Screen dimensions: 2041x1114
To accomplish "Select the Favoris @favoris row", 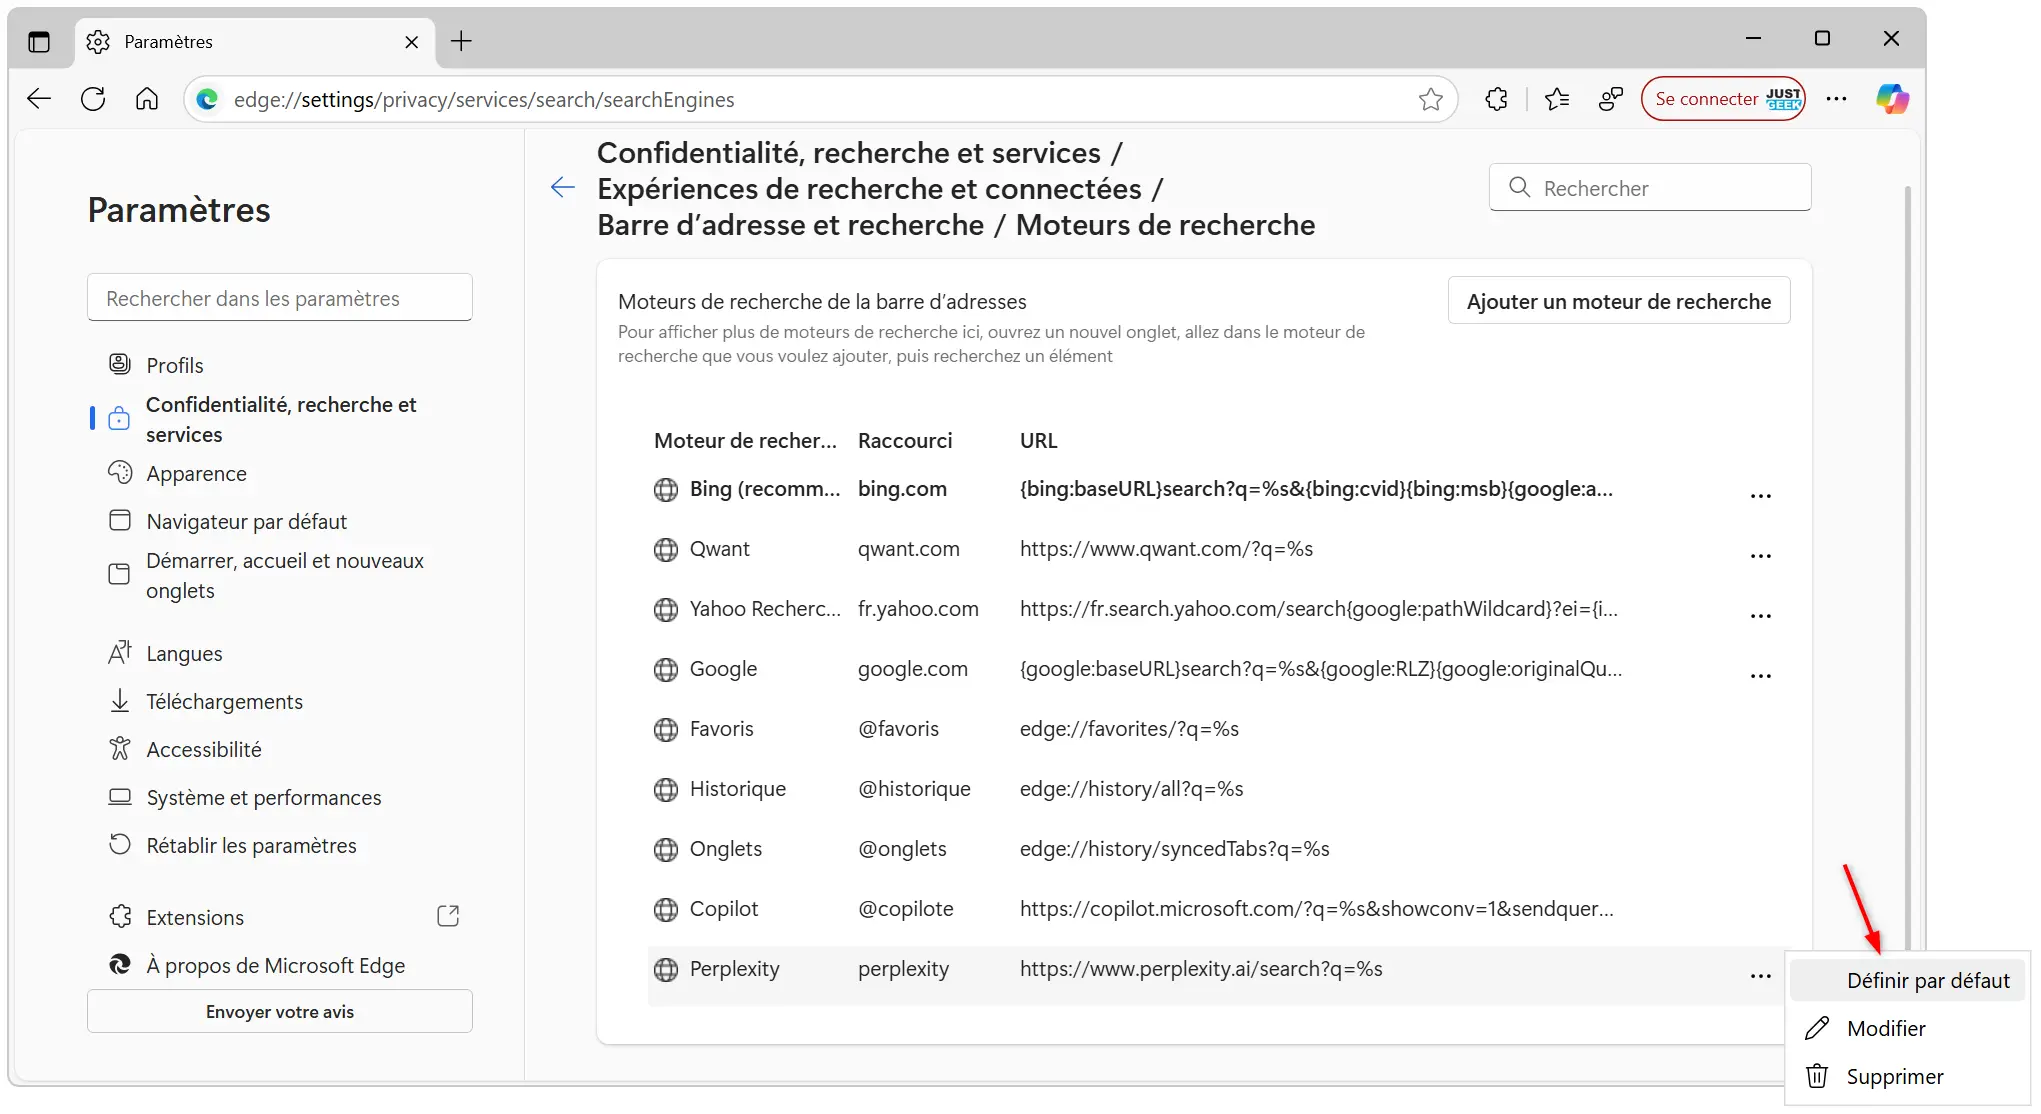I will point(1215,729).
